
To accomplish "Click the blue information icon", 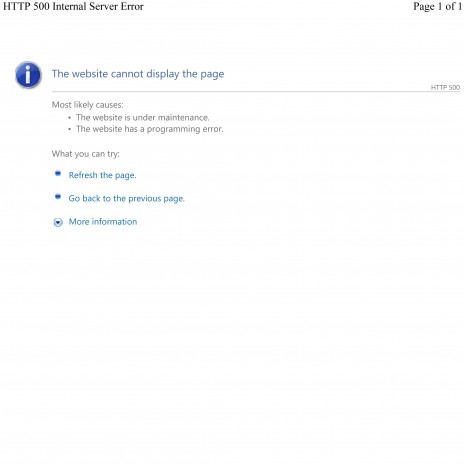I will pos(28,75).
